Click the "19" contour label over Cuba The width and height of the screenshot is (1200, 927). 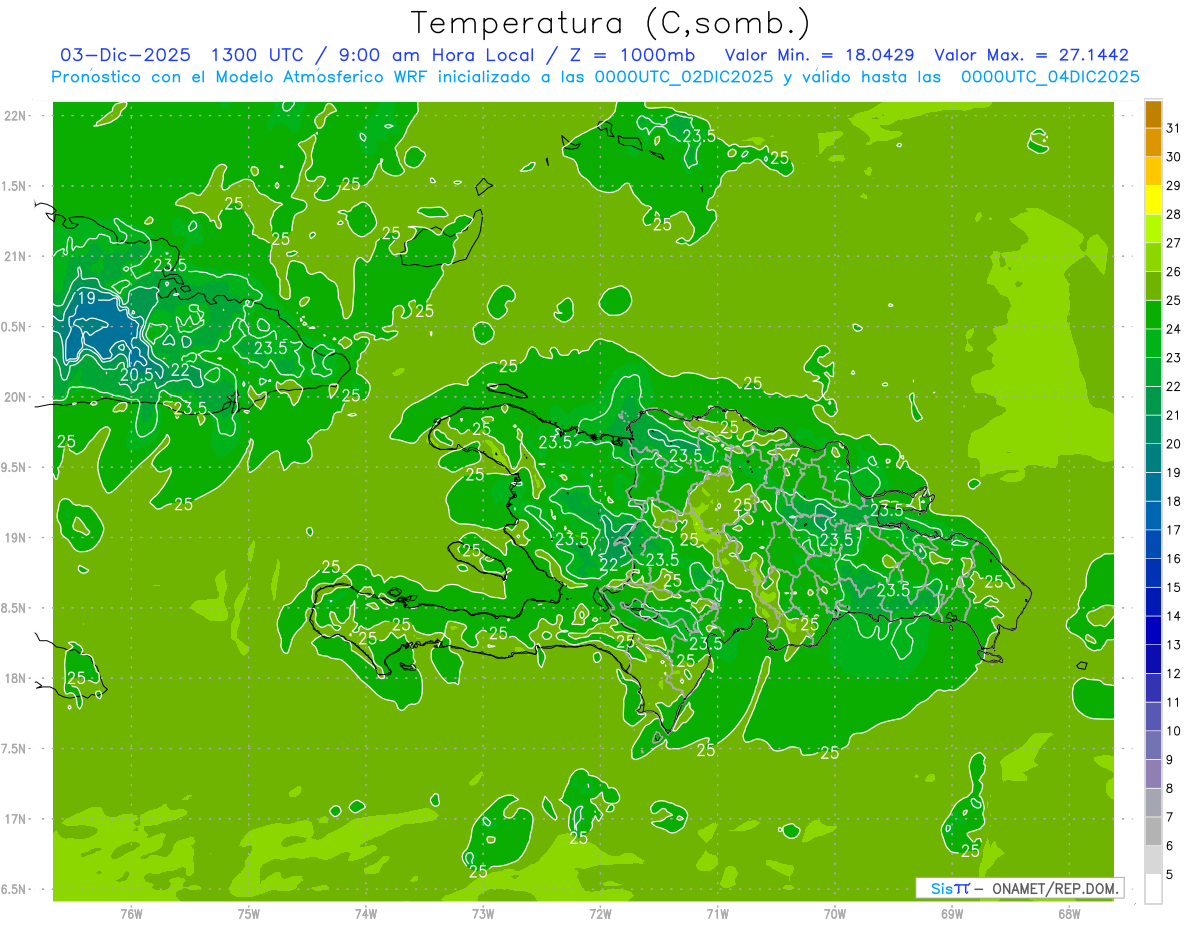87,298
